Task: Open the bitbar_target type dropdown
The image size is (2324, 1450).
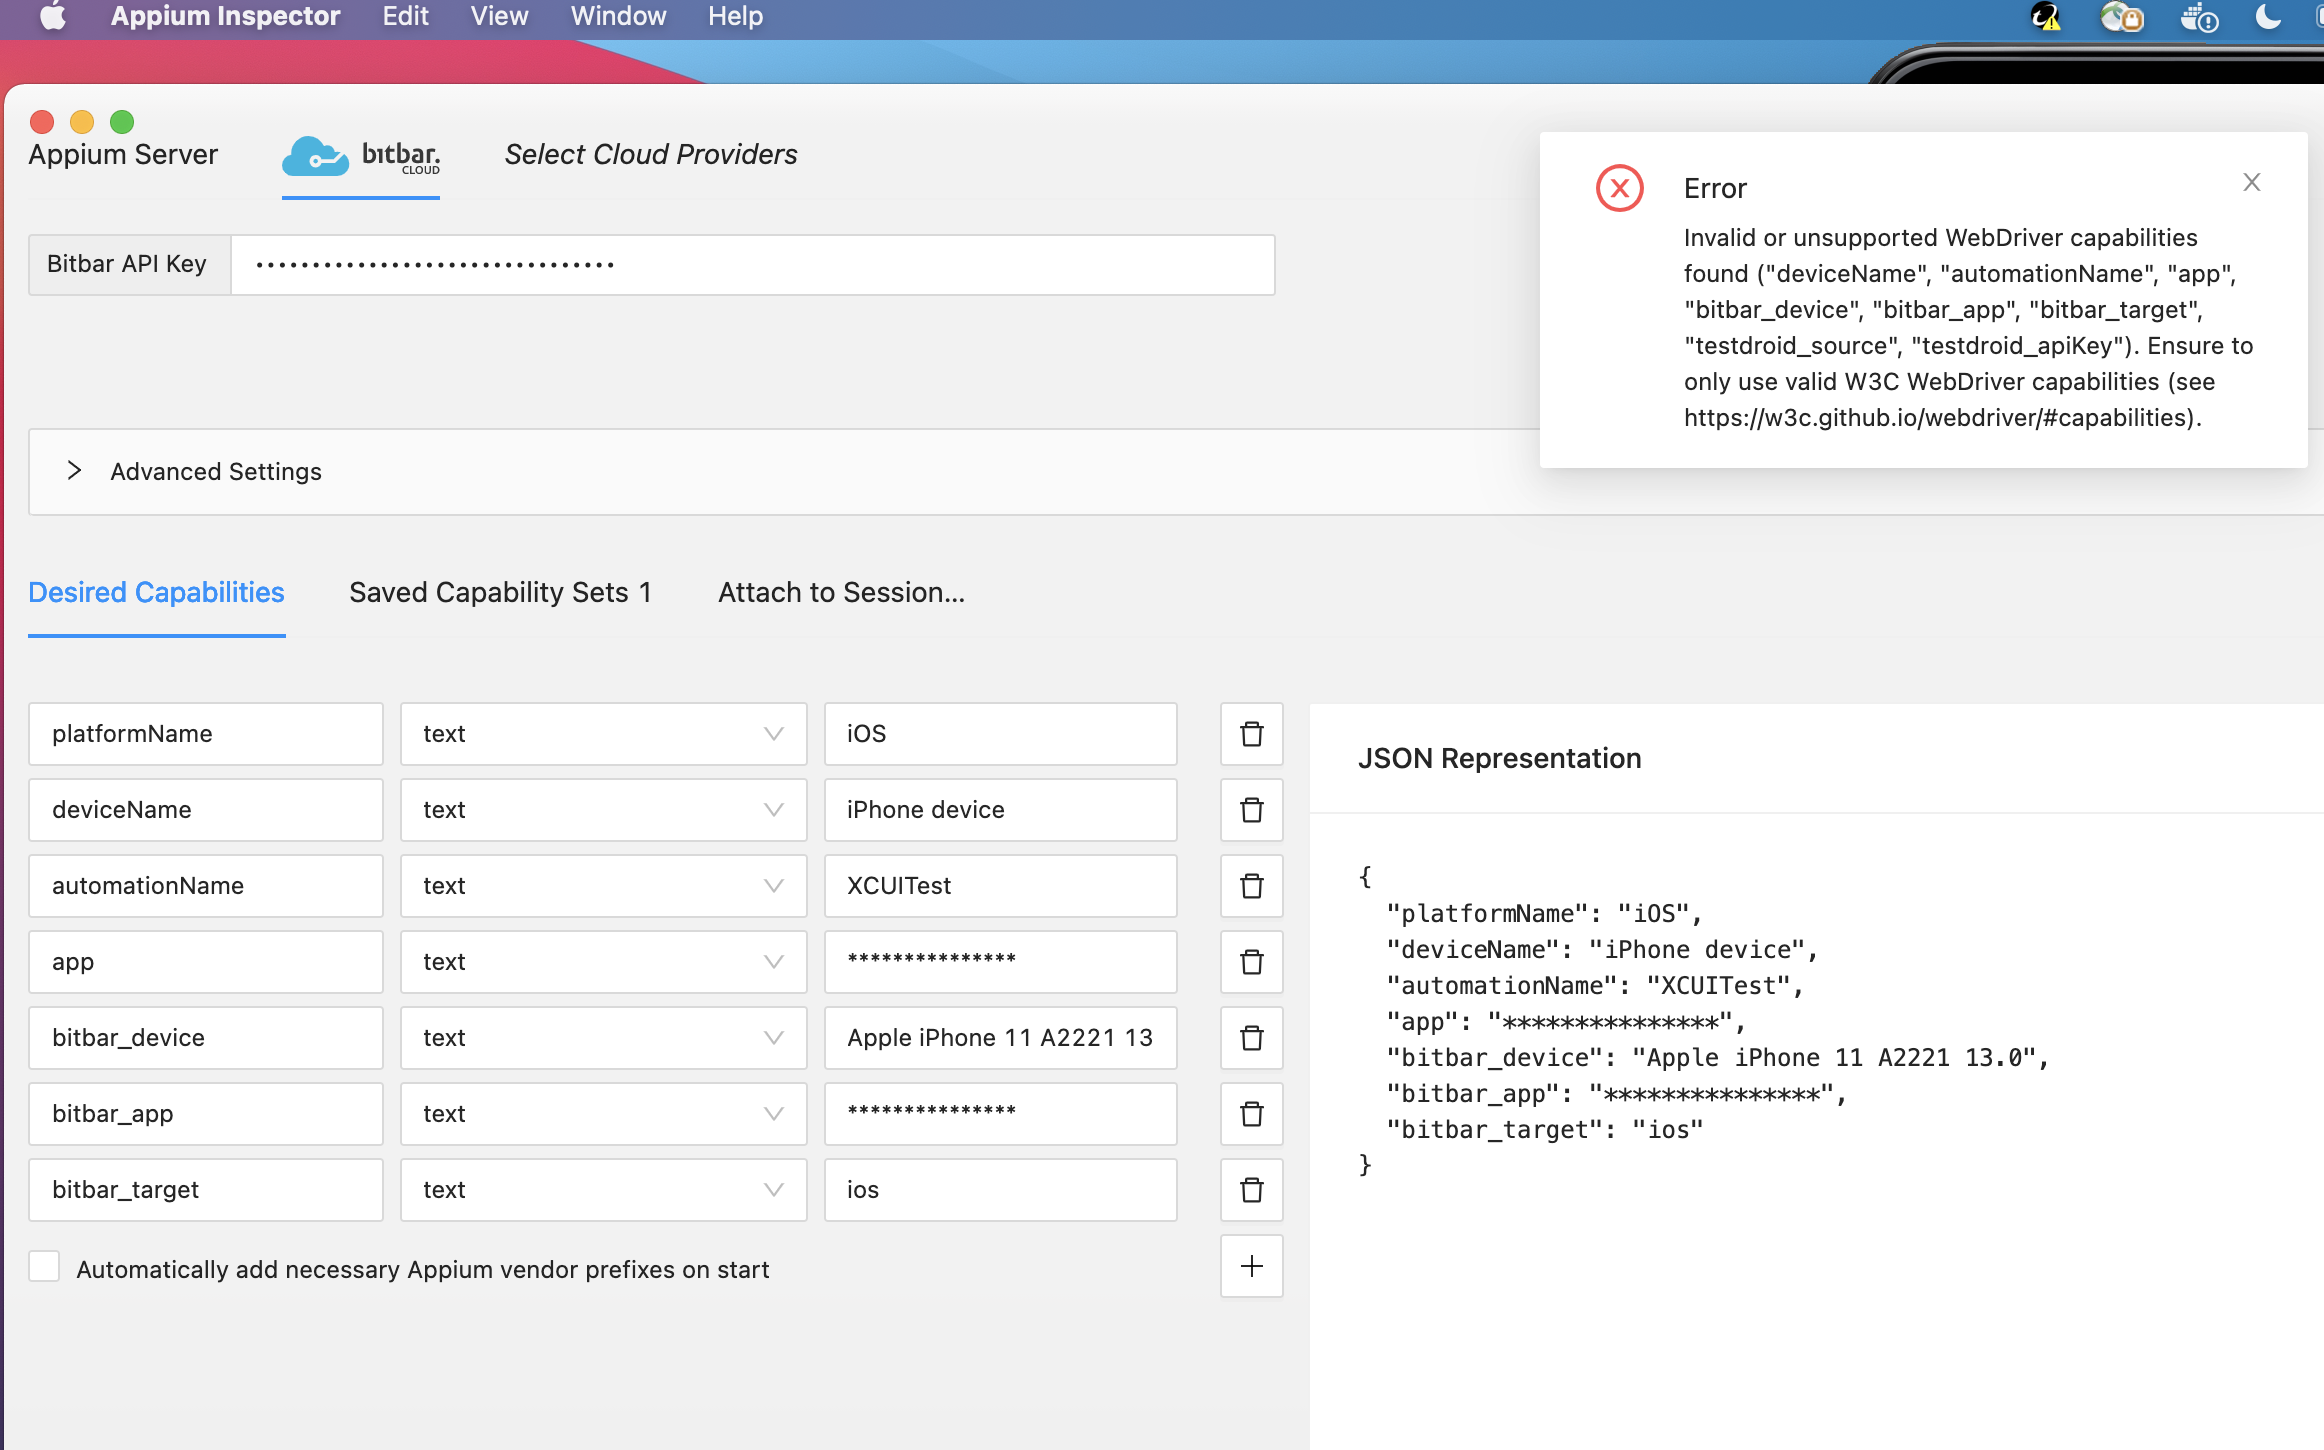Action: point(772,1190)
